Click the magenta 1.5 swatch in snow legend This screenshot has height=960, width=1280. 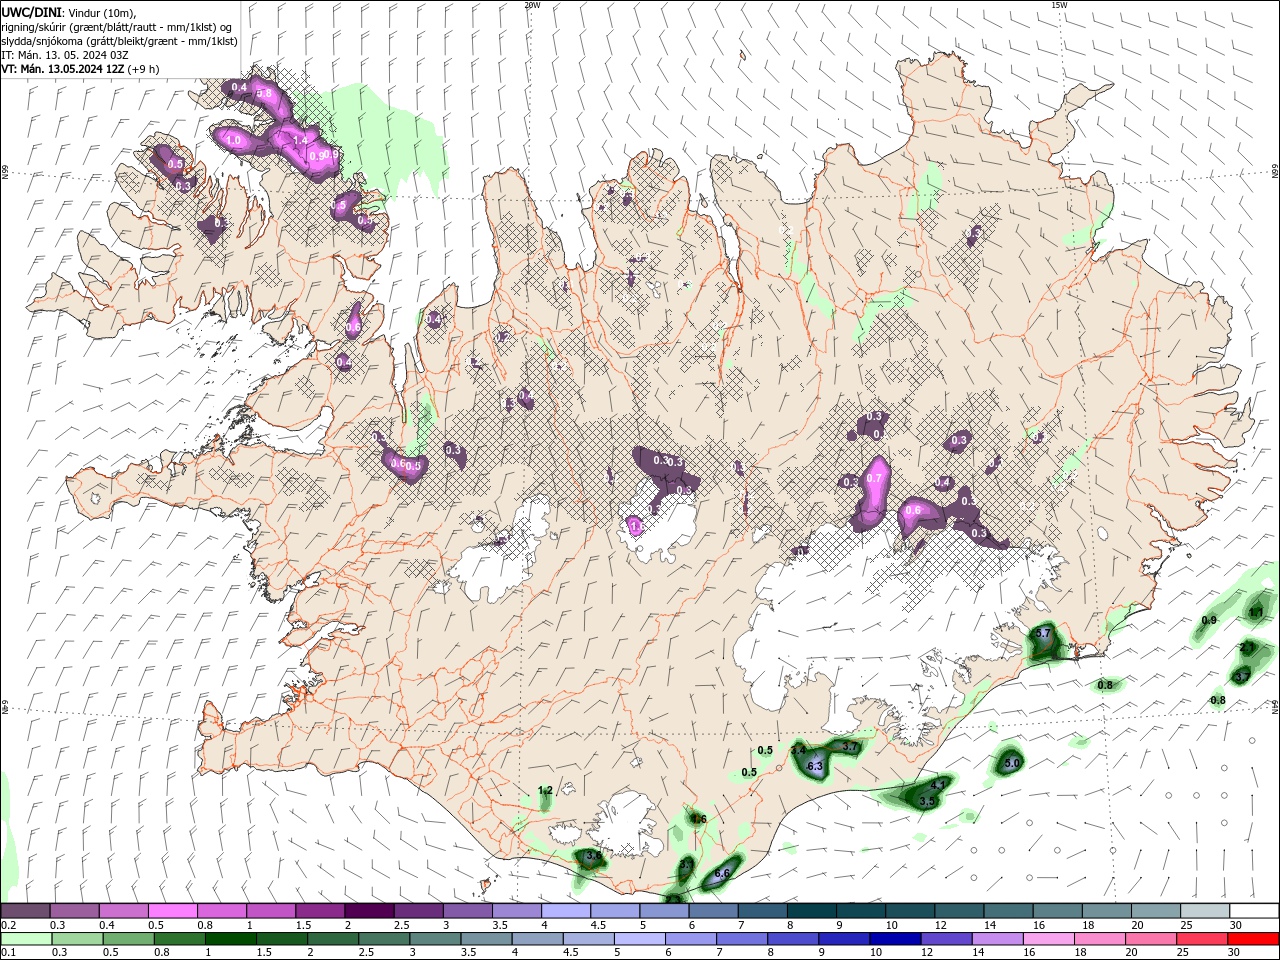pos(319,911)
